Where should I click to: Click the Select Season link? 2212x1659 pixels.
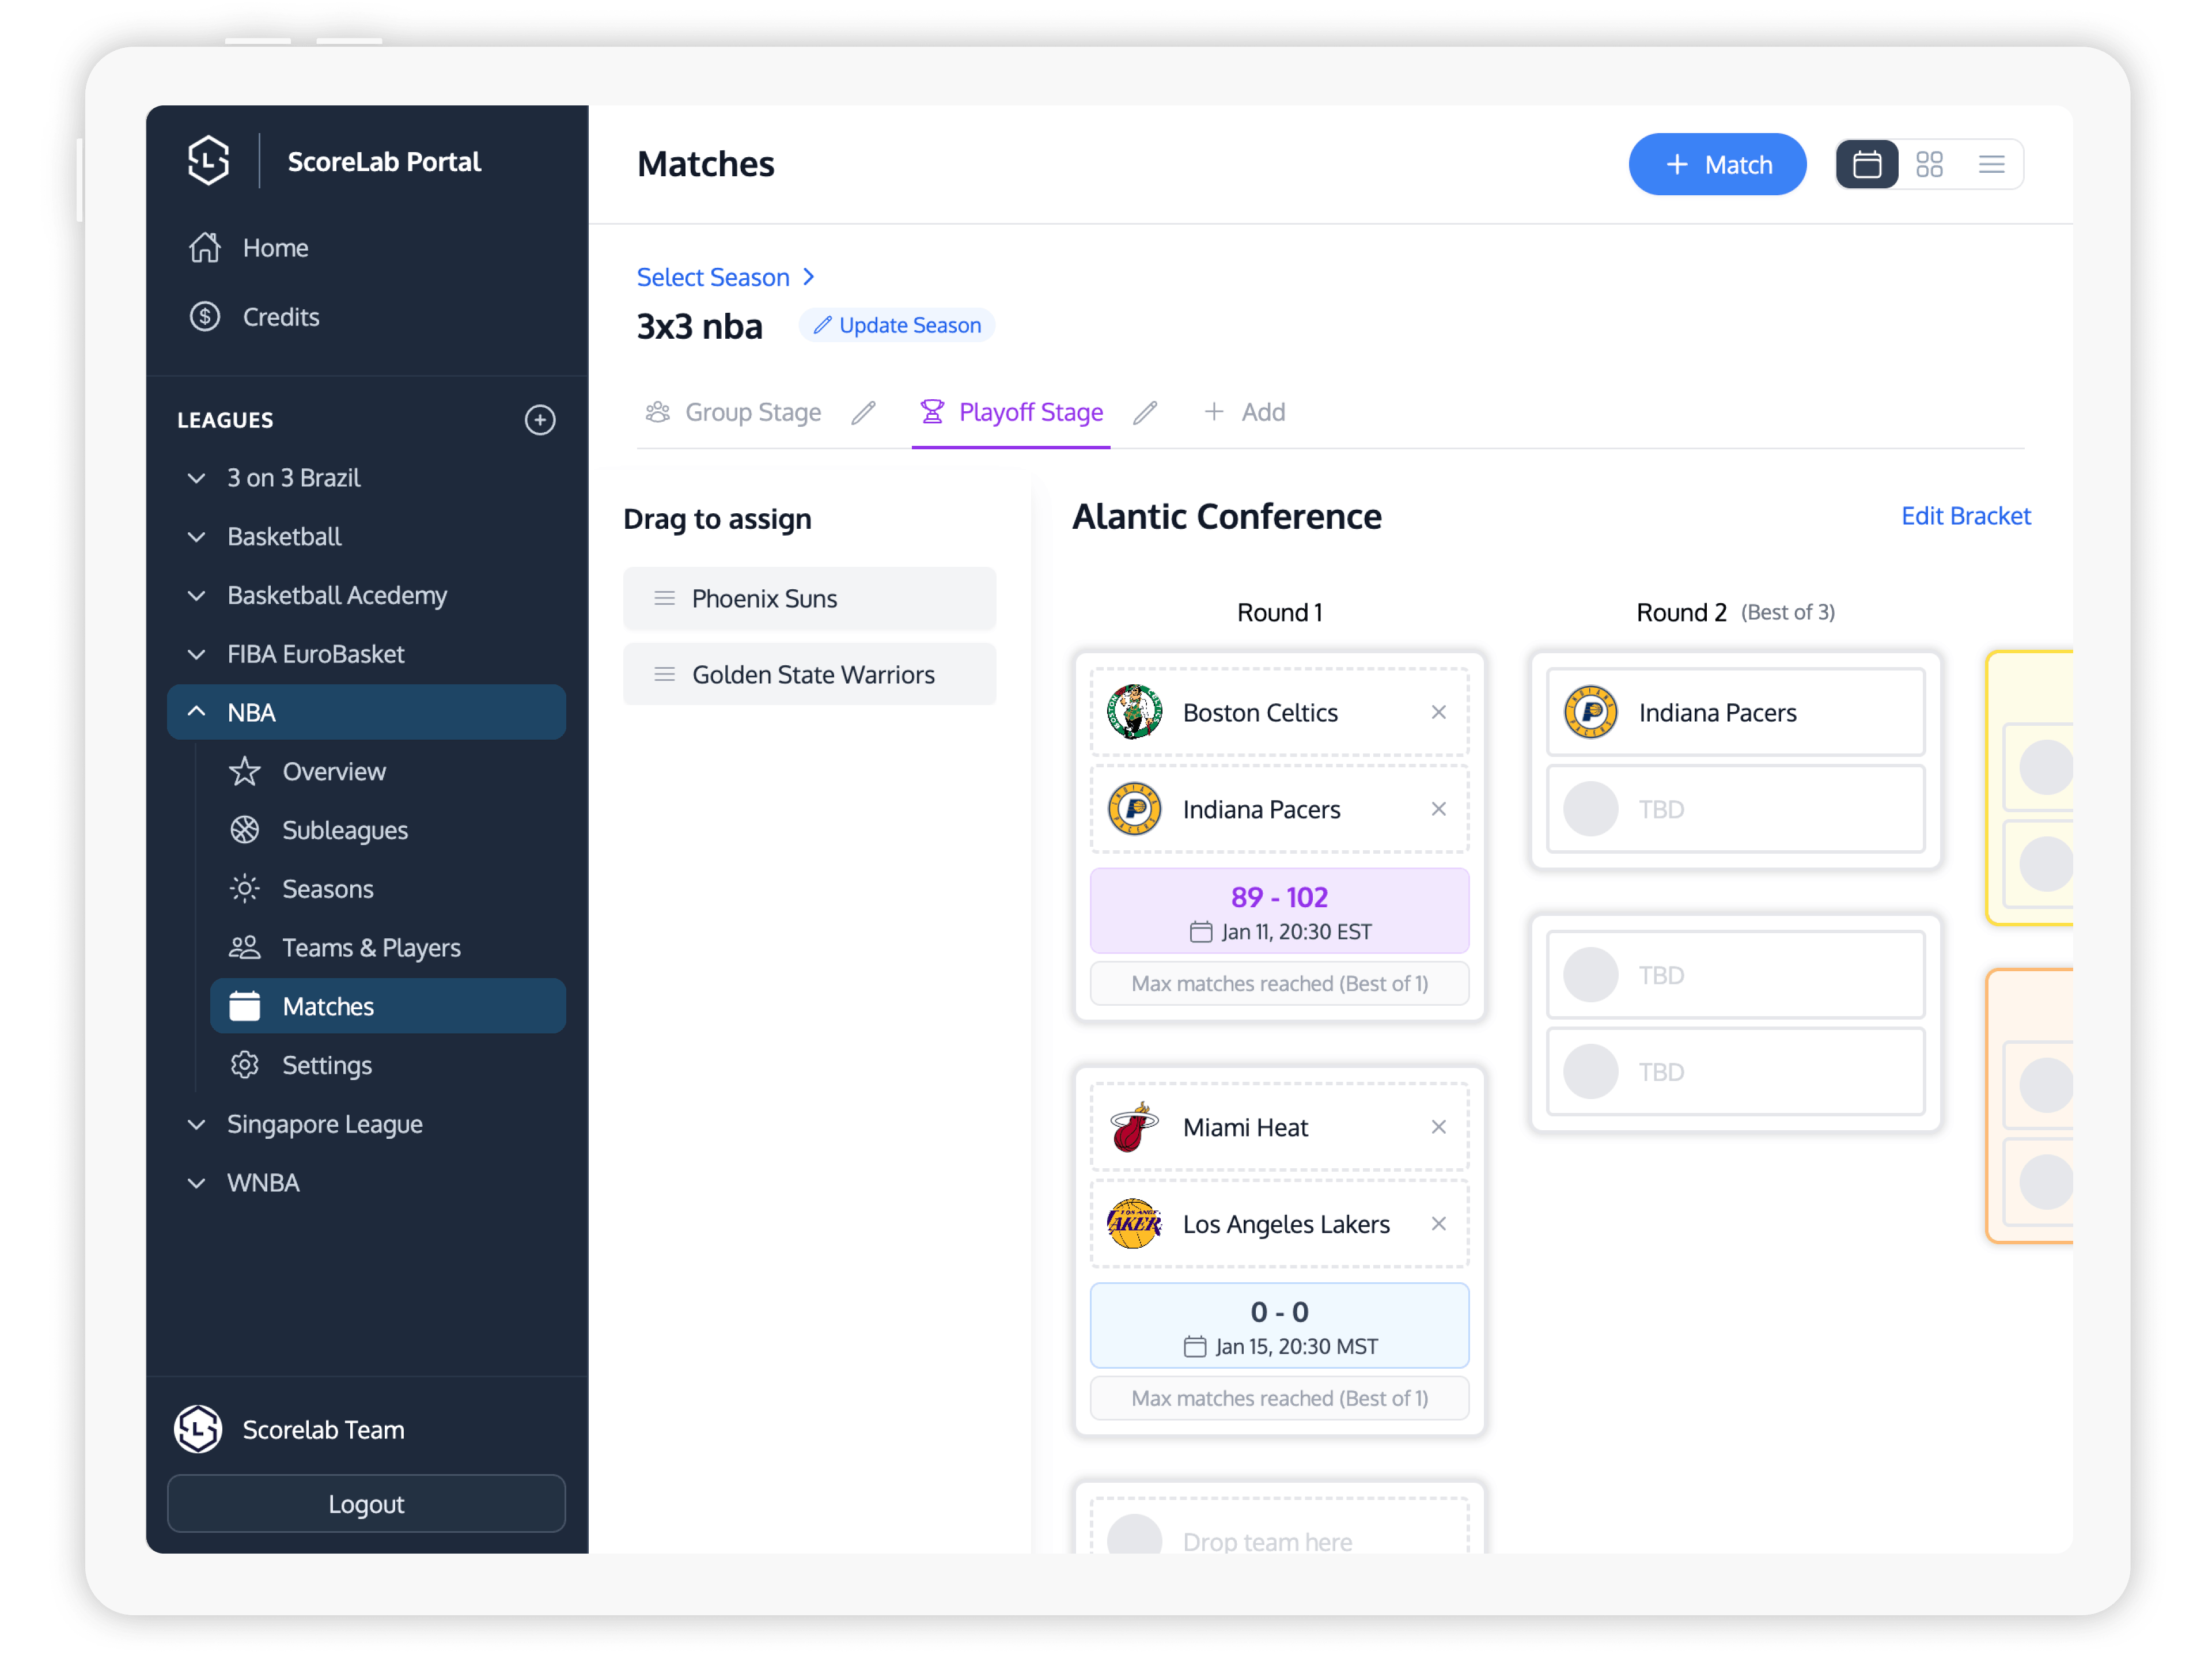(x=725, y=277)
